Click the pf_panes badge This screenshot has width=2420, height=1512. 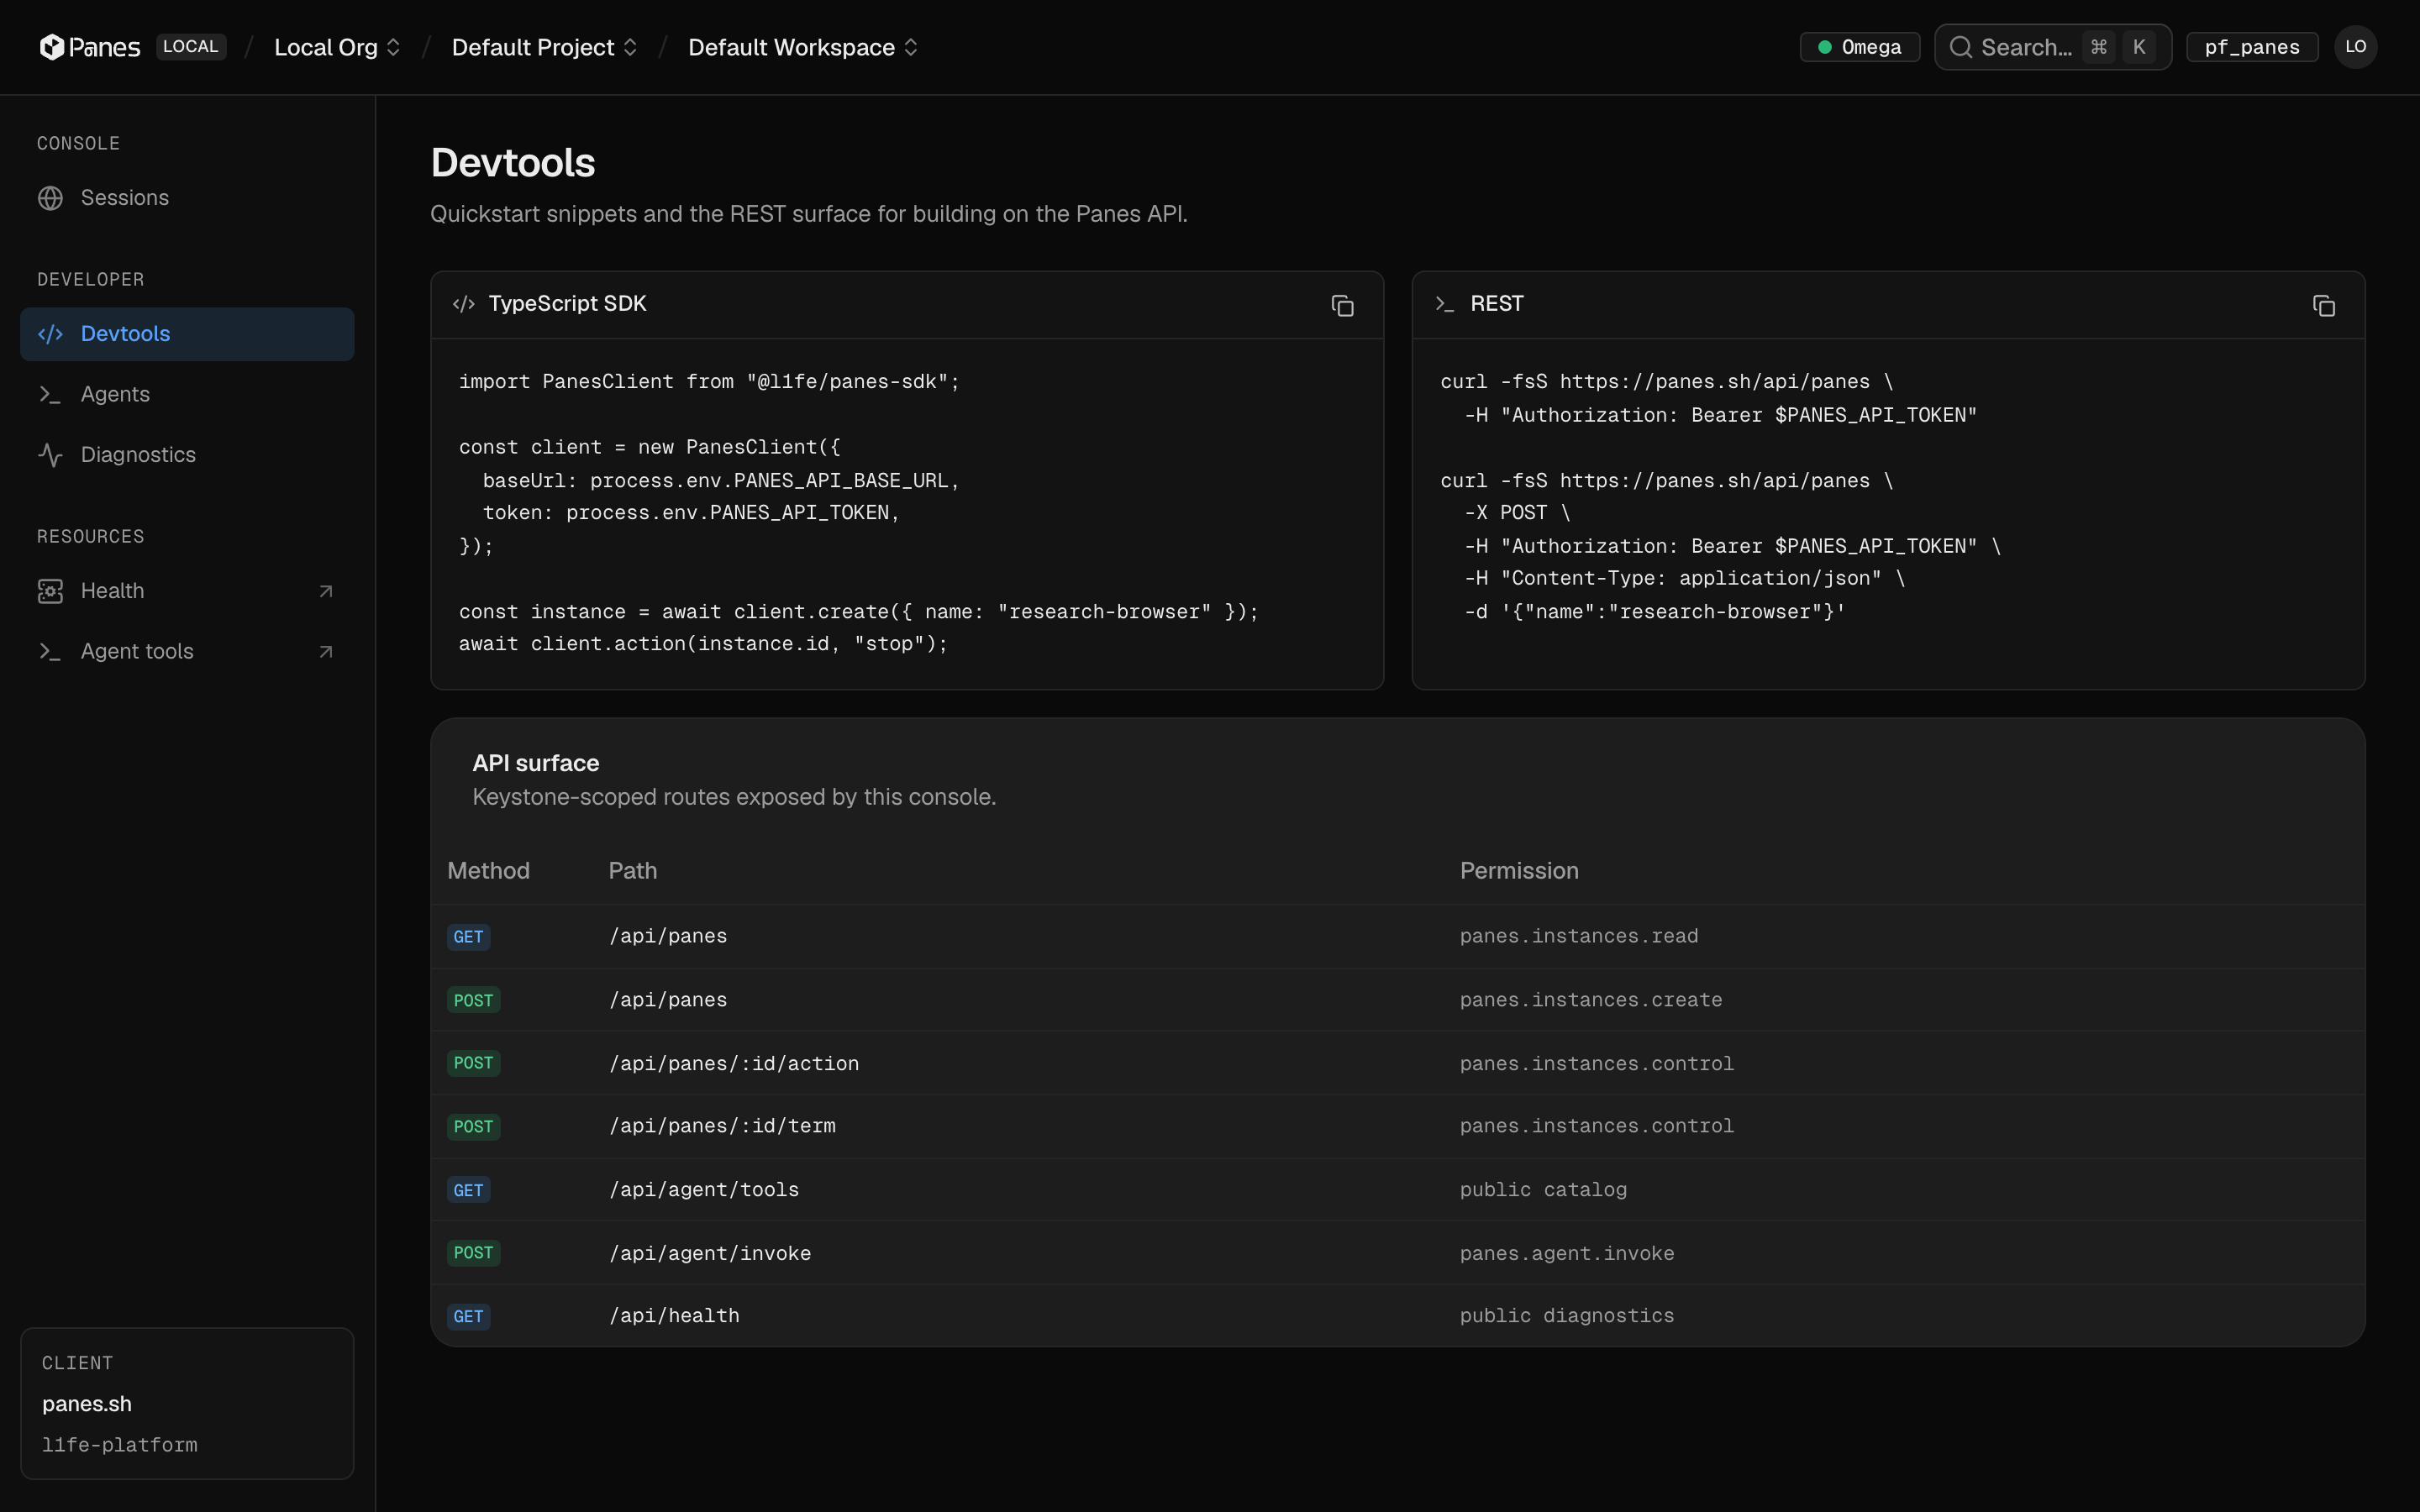[2252, 47]
